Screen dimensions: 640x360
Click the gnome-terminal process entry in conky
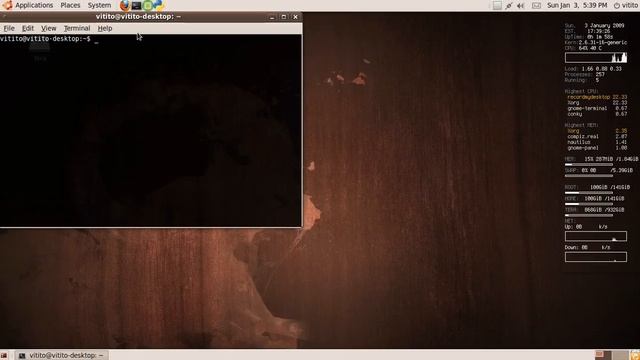[x=597, y=109]
